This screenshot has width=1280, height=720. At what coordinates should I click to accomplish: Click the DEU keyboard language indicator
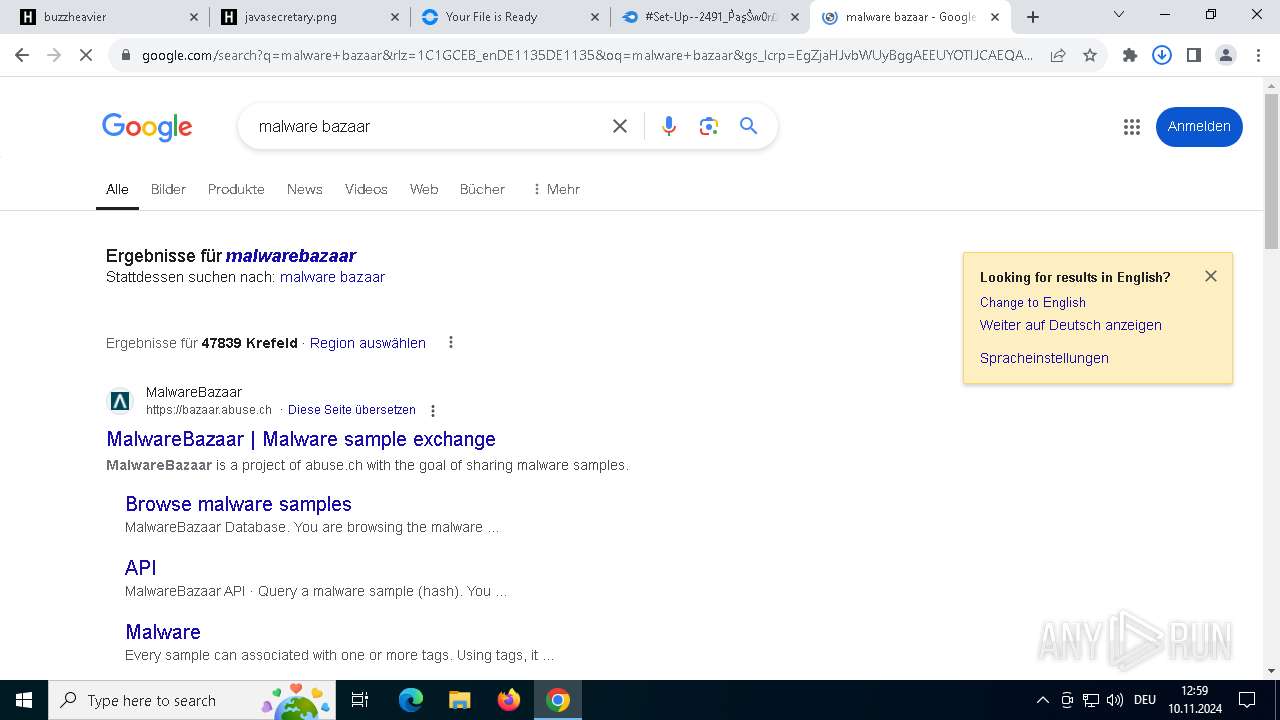pyautogui.click(x=1145, y=700)
